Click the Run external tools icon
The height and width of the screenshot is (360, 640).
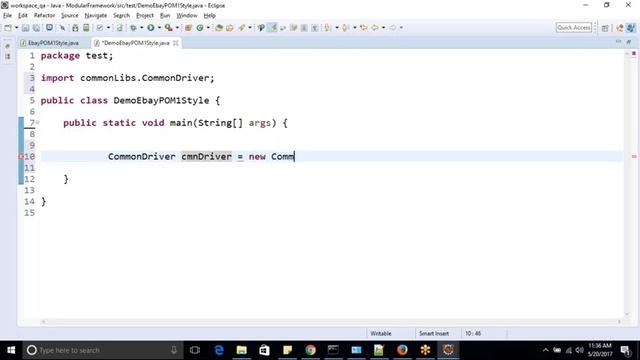coord(169,28)
